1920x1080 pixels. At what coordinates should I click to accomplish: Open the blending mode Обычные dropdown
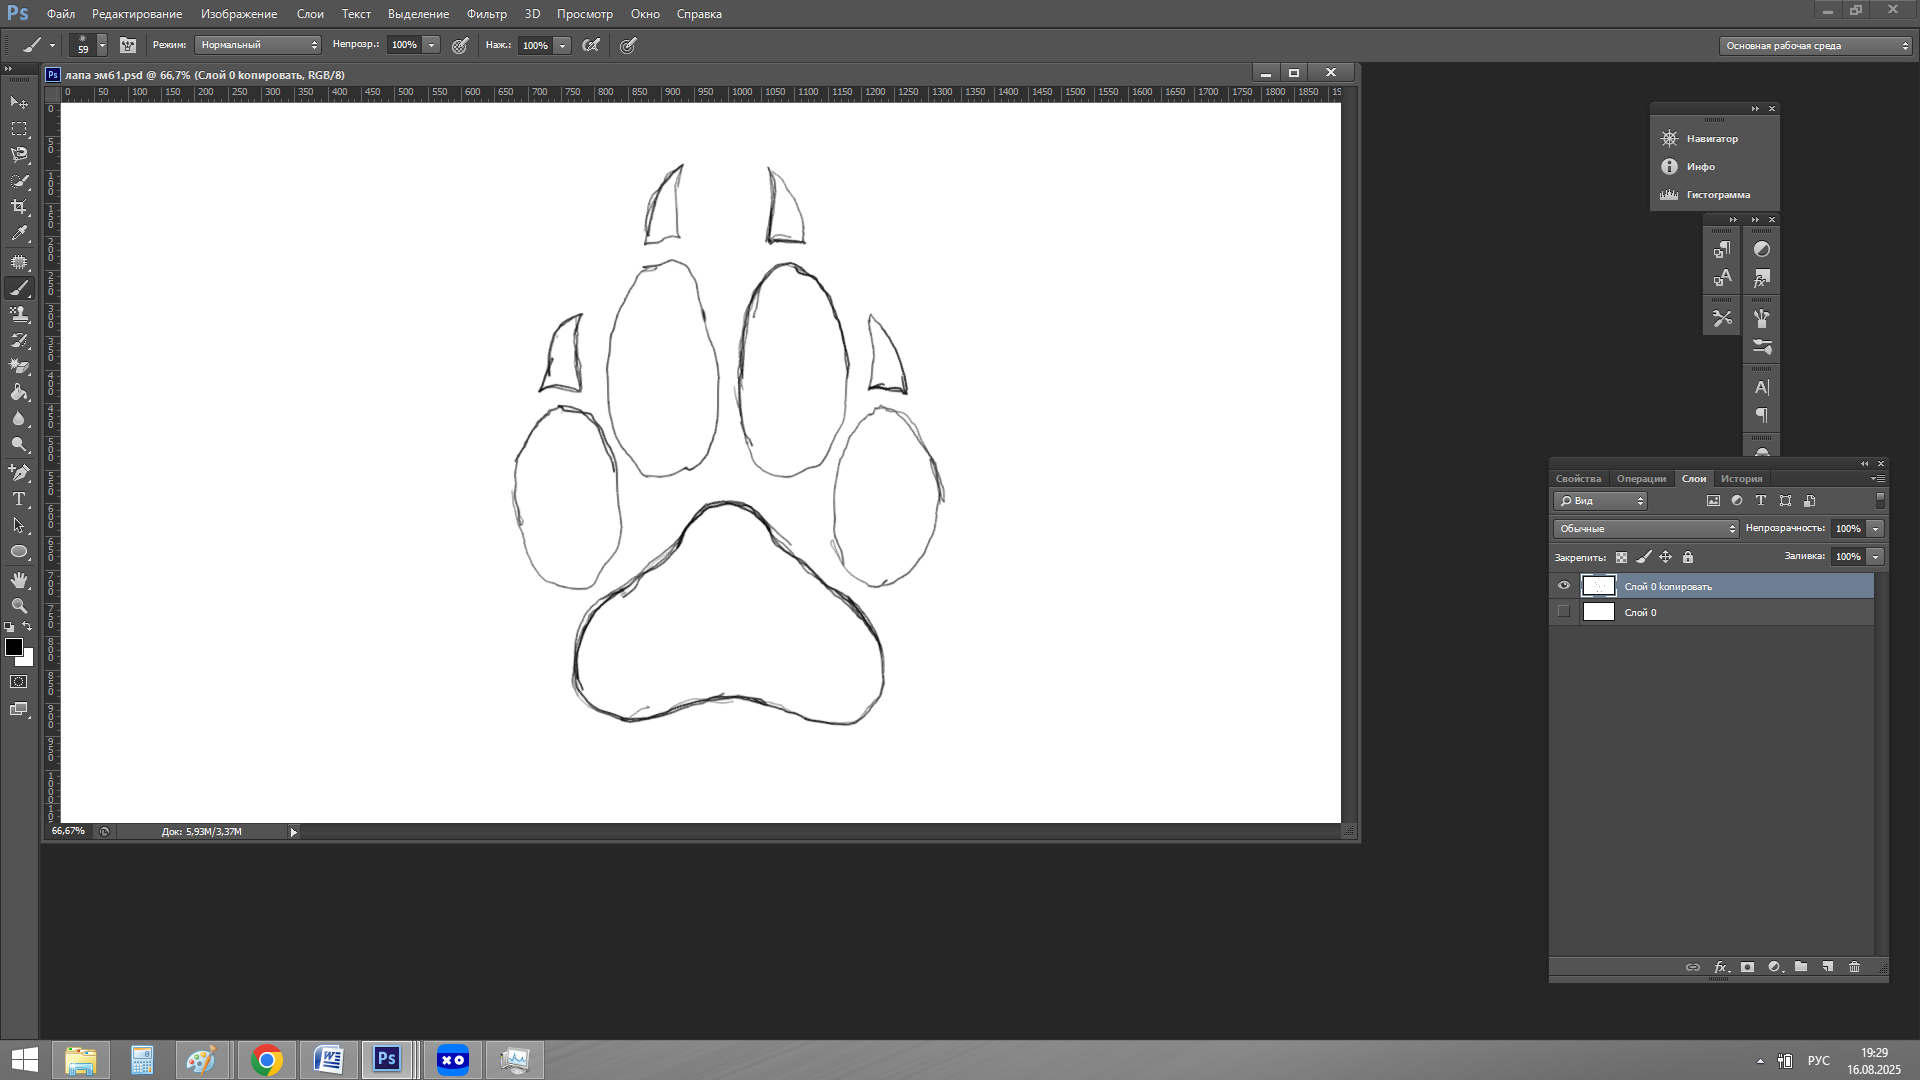pyautogui.click(x=1646, y=529)
